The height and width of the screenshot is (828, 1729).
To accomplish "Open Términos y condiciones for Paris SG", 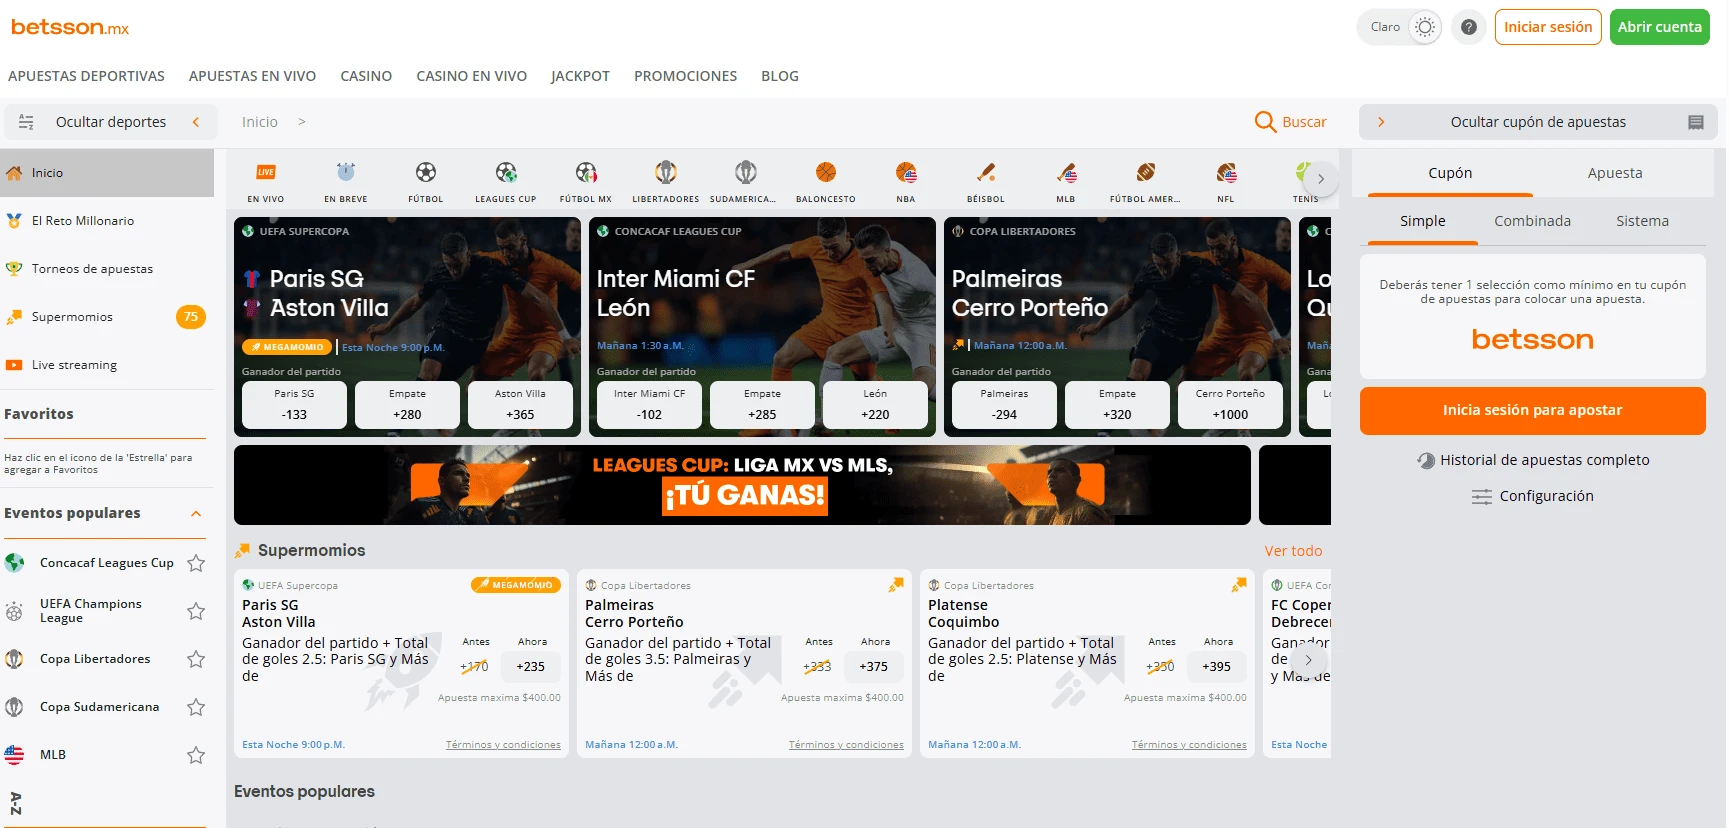I will coord(503,745).
